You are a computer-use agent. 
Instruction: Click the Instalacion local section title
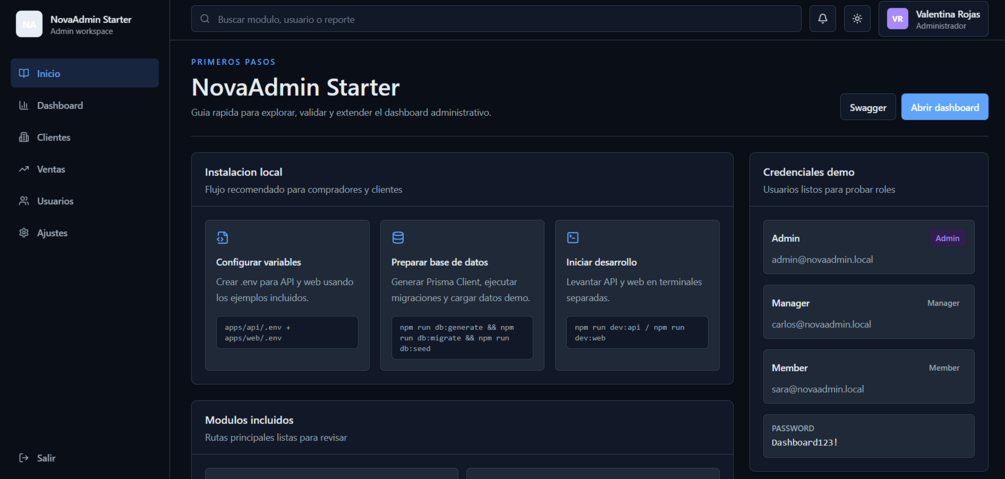pyautogui.click(x=244, y=172)
